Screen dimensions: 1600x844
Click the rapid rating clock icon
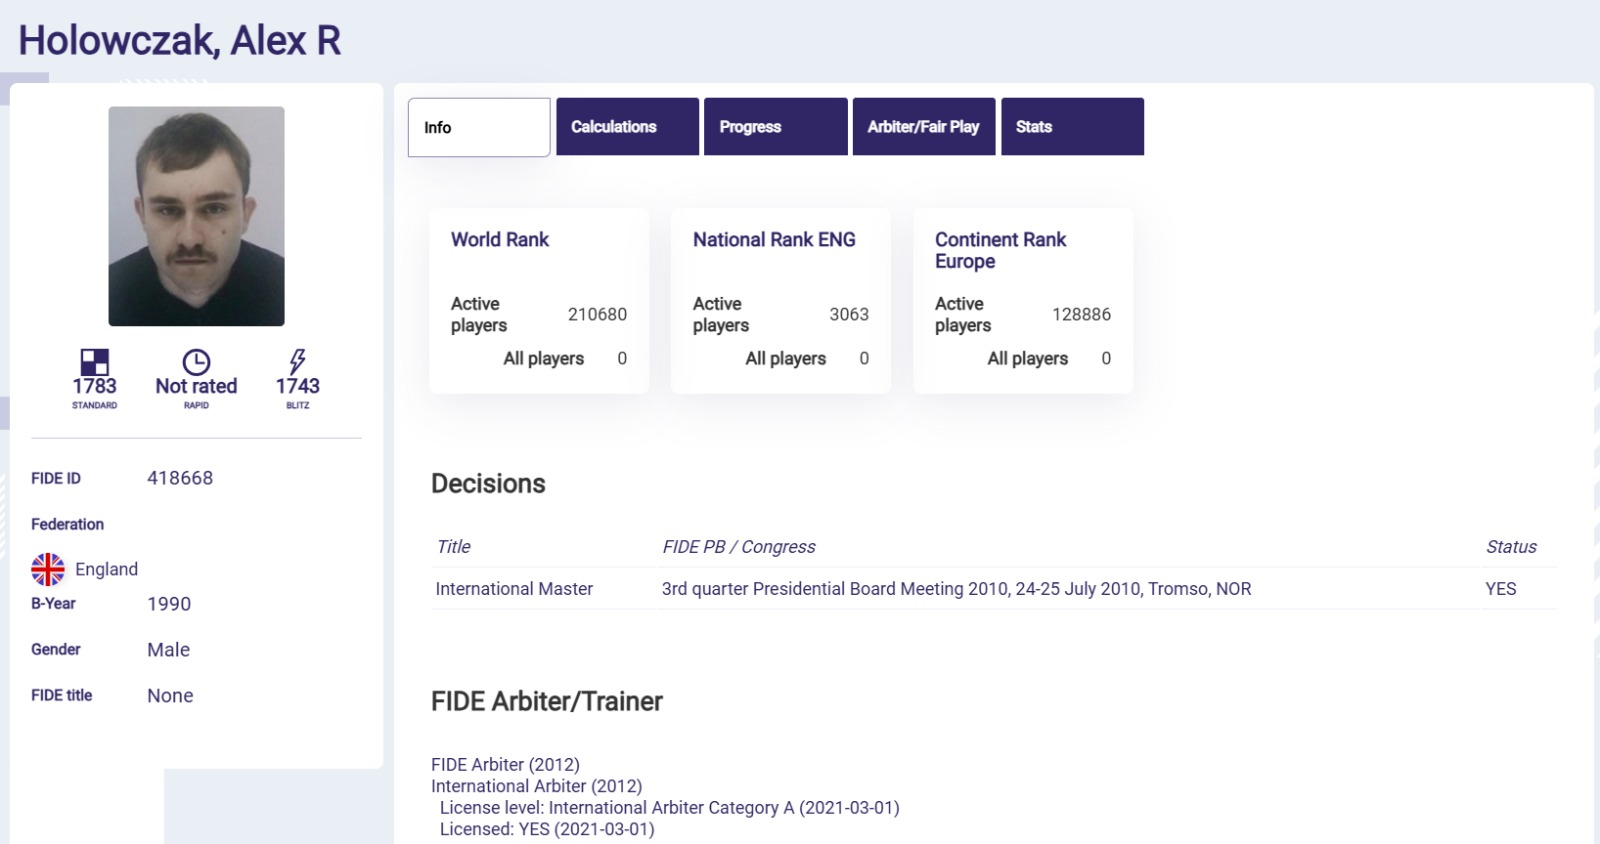[196, 362]
